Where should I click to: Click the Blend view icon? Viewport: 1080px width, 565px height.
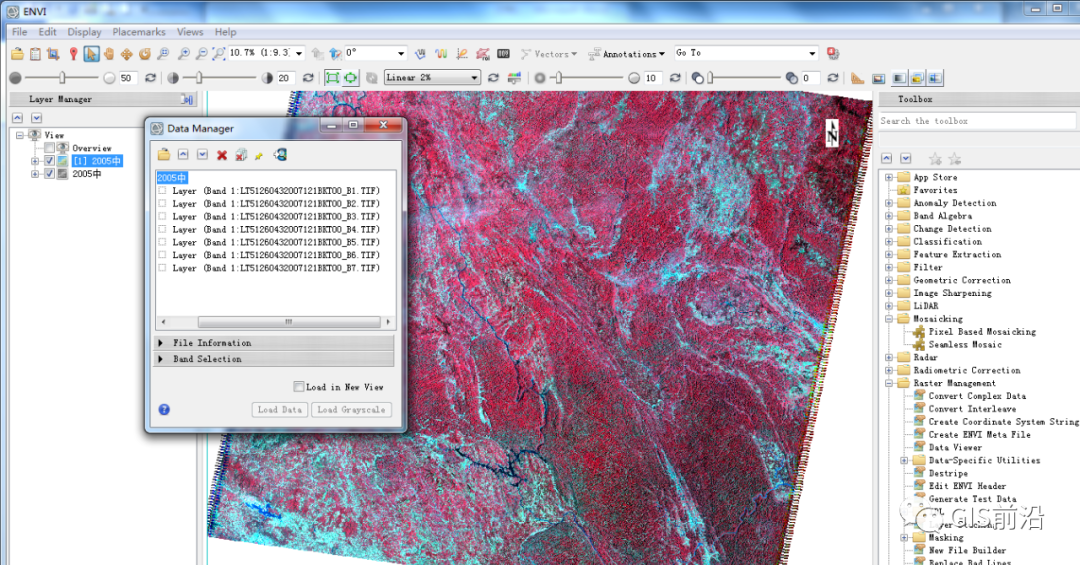point(899,78)
